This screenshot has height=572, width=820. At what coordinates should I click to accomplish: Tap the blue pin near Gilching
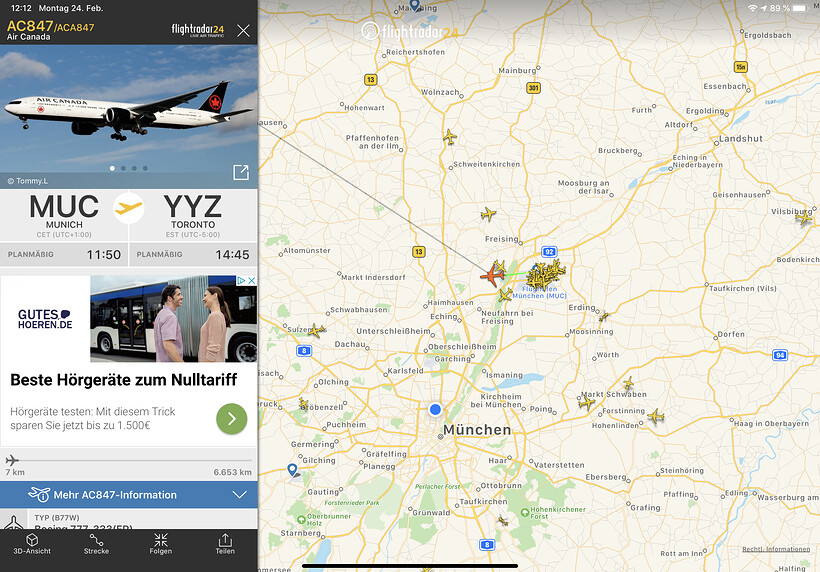[x=293, y=470]
